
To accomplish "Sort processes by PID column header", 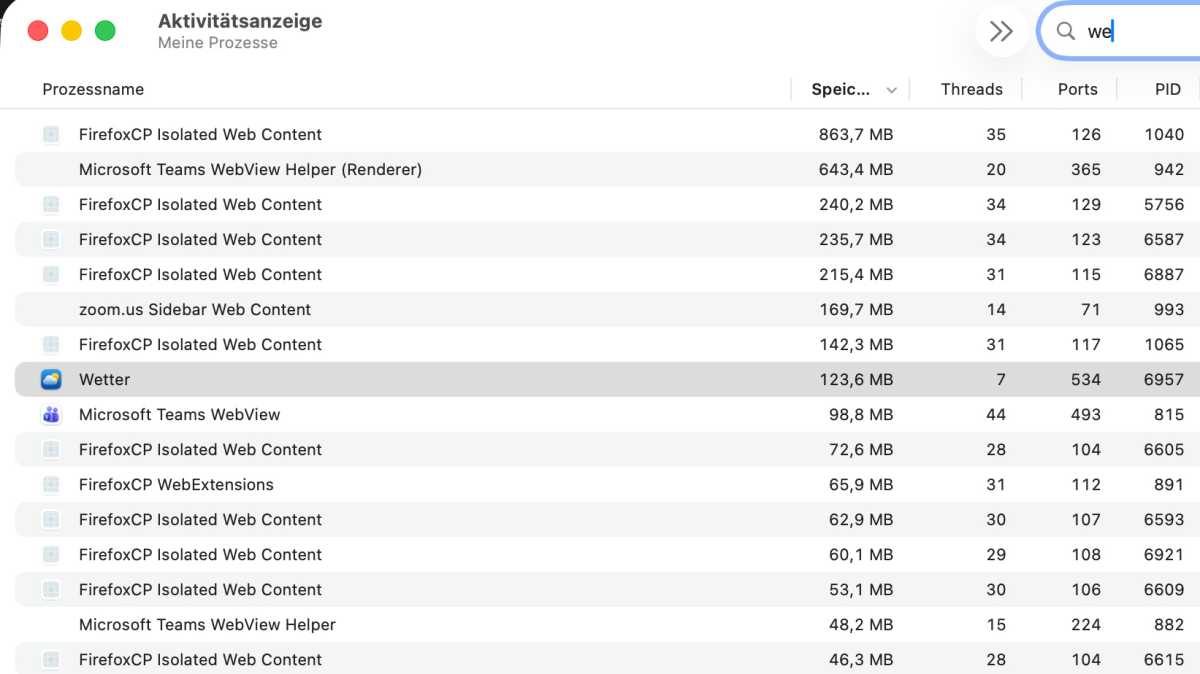I will pos(1168,89).
